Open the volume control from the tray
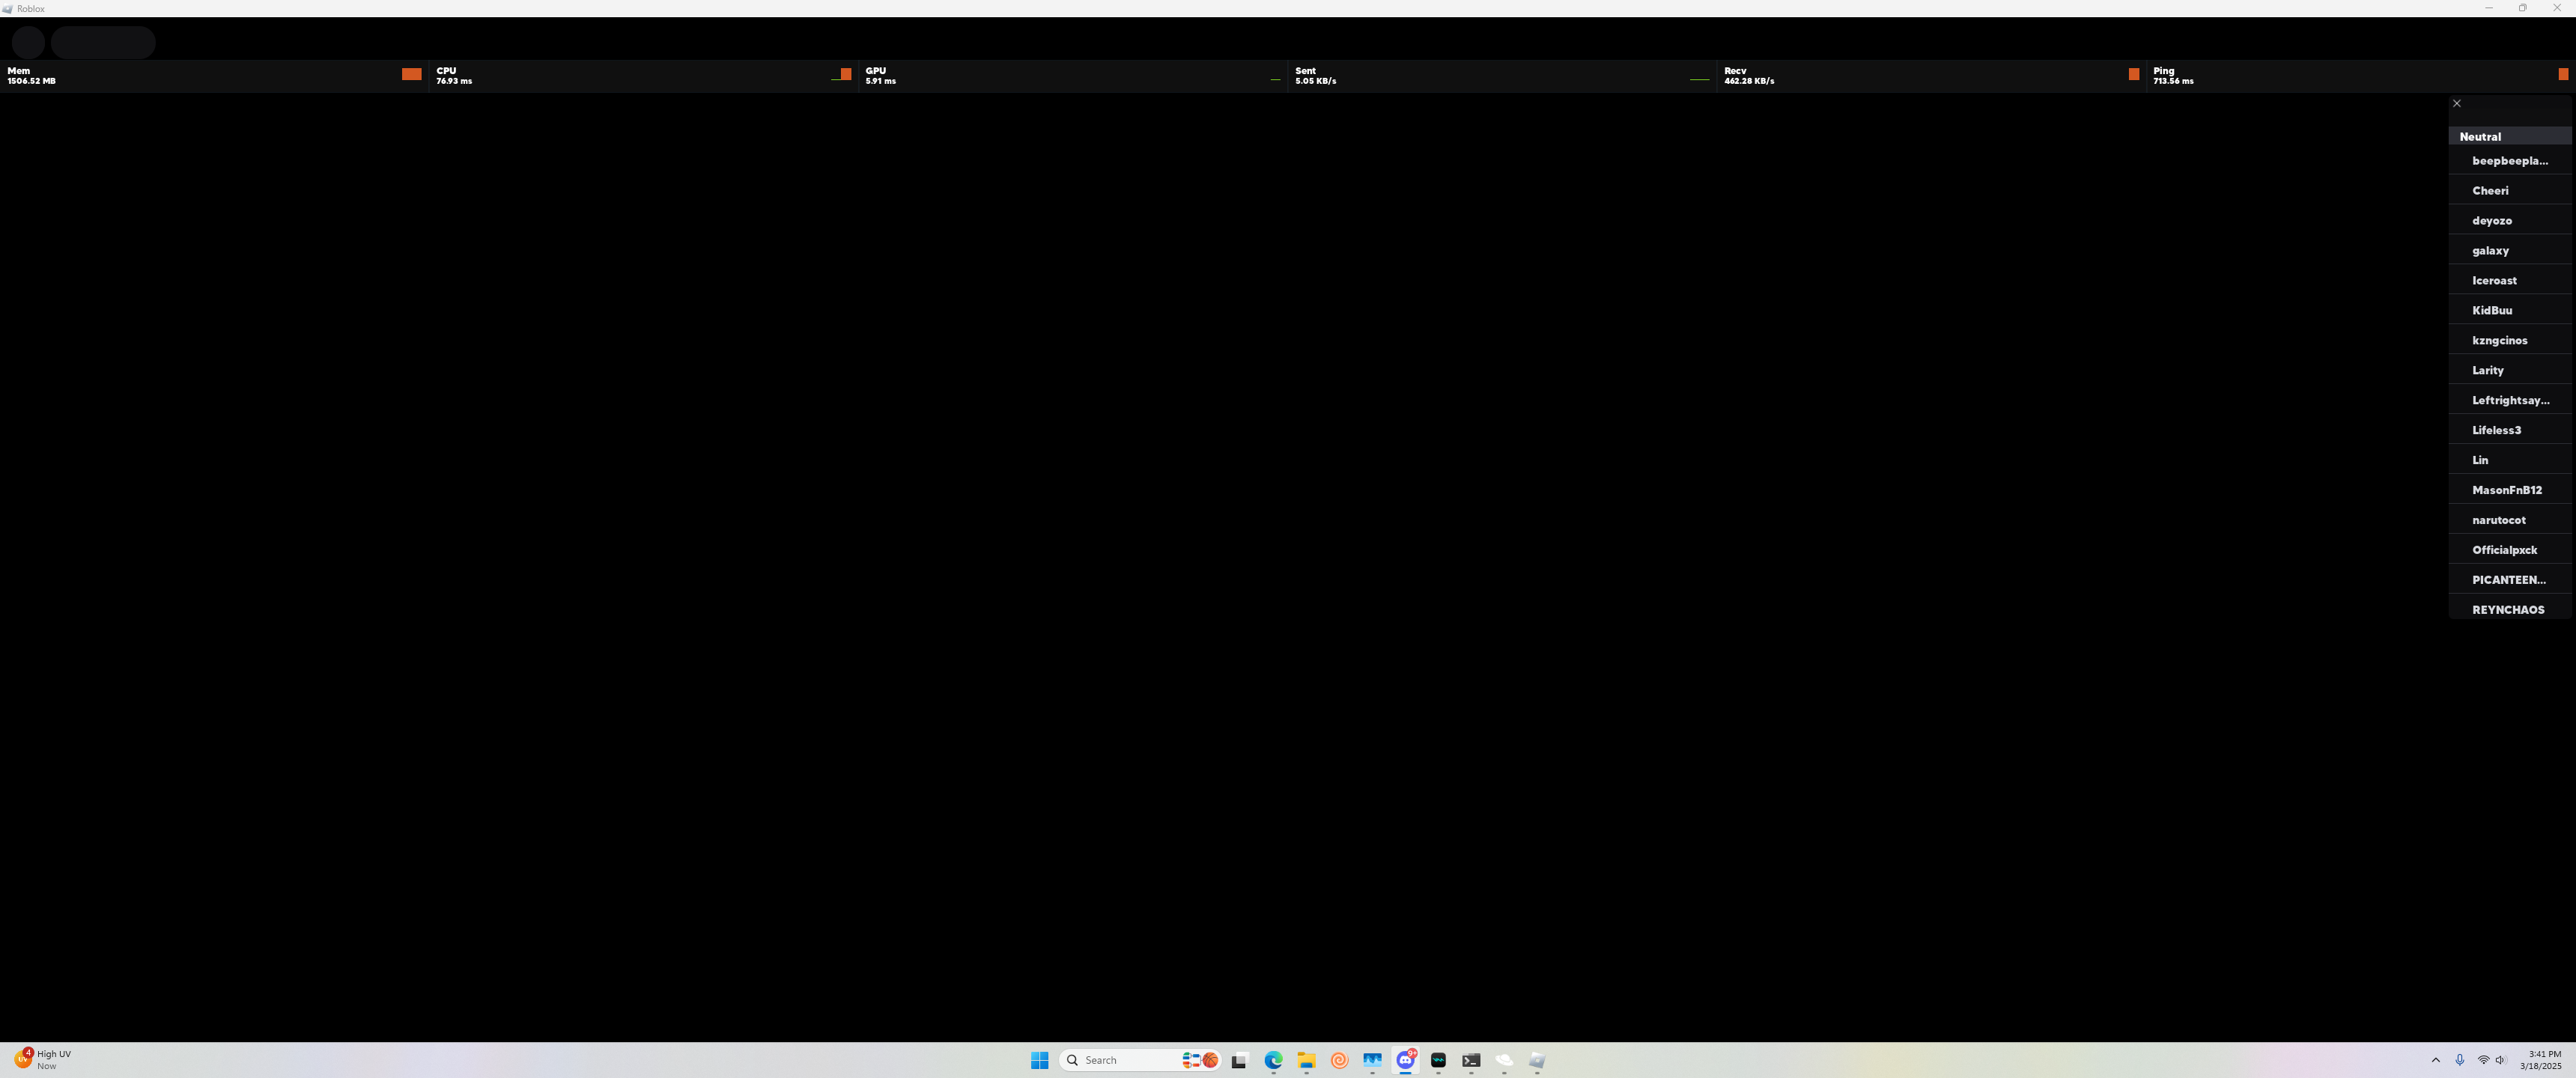The height and width of the screenshot is (1078, 2576). [x=2500, y=1060]
